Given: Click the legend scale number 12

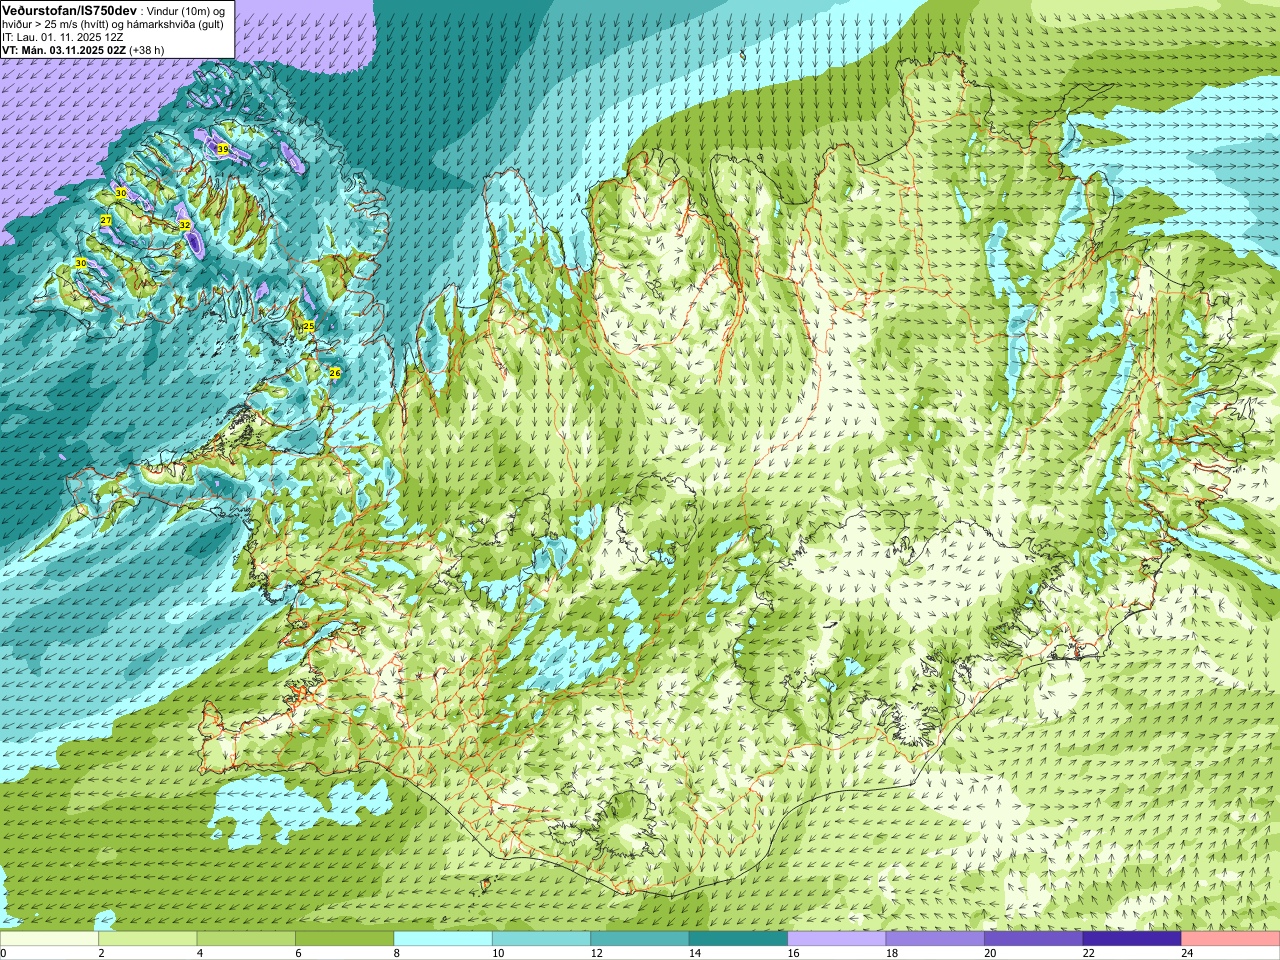Looking at the screenshot, I should (x=596, y=953).
